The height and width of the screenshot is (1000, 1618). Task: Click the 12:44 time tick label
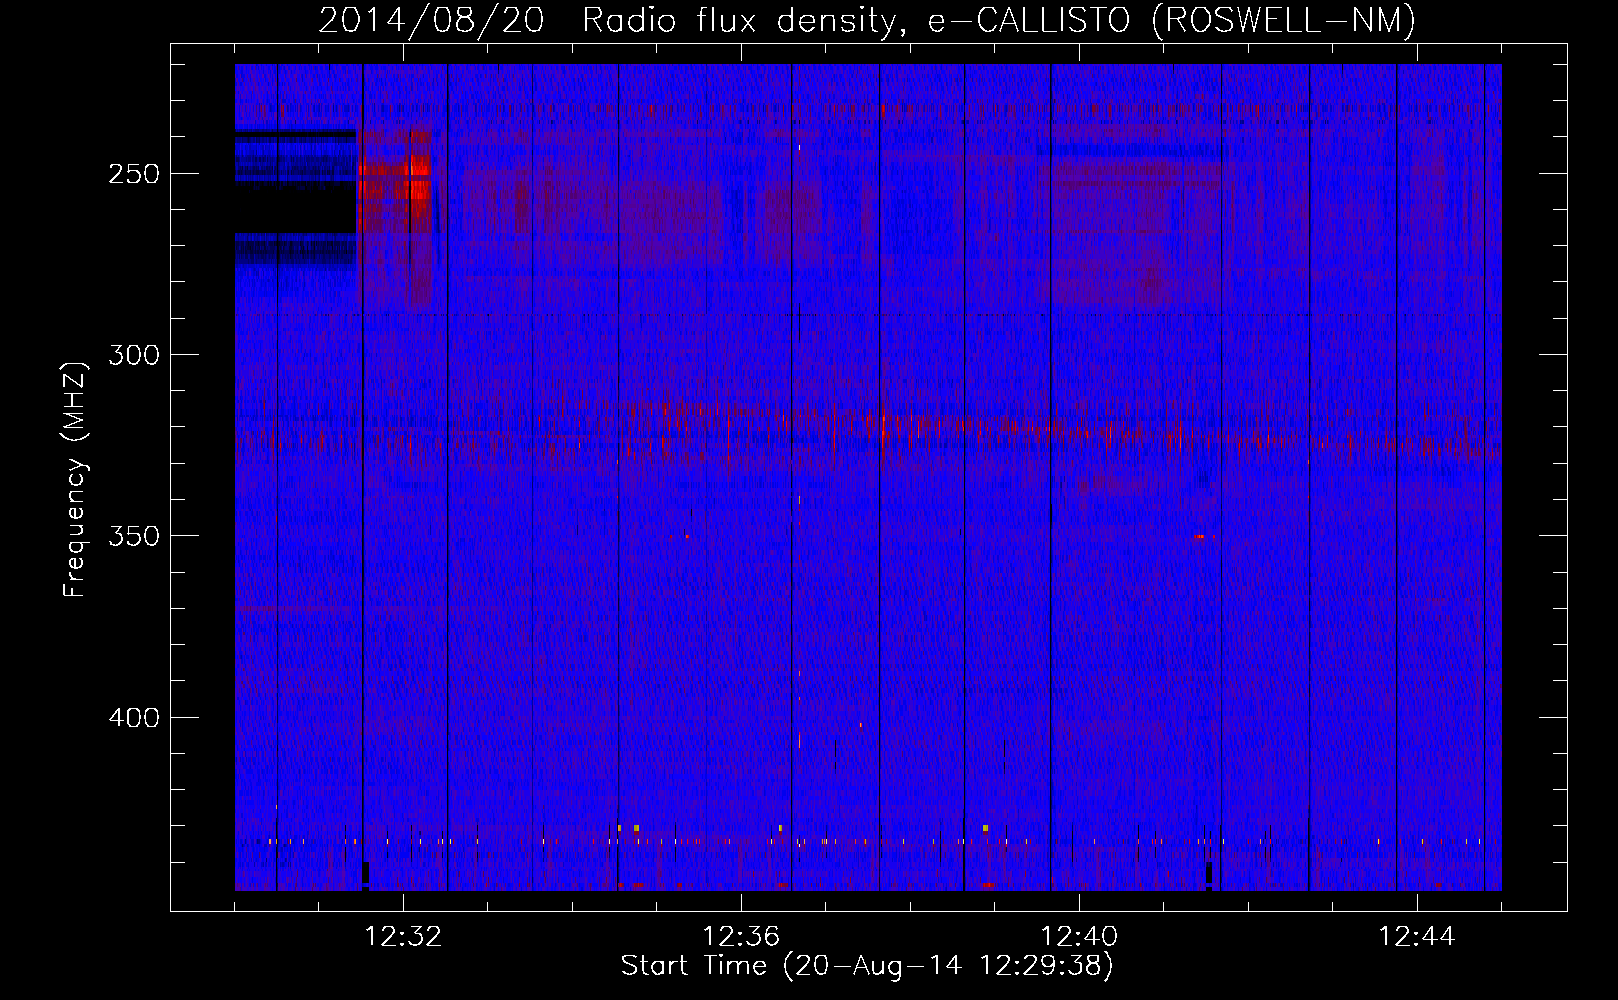click(1417, 937)
